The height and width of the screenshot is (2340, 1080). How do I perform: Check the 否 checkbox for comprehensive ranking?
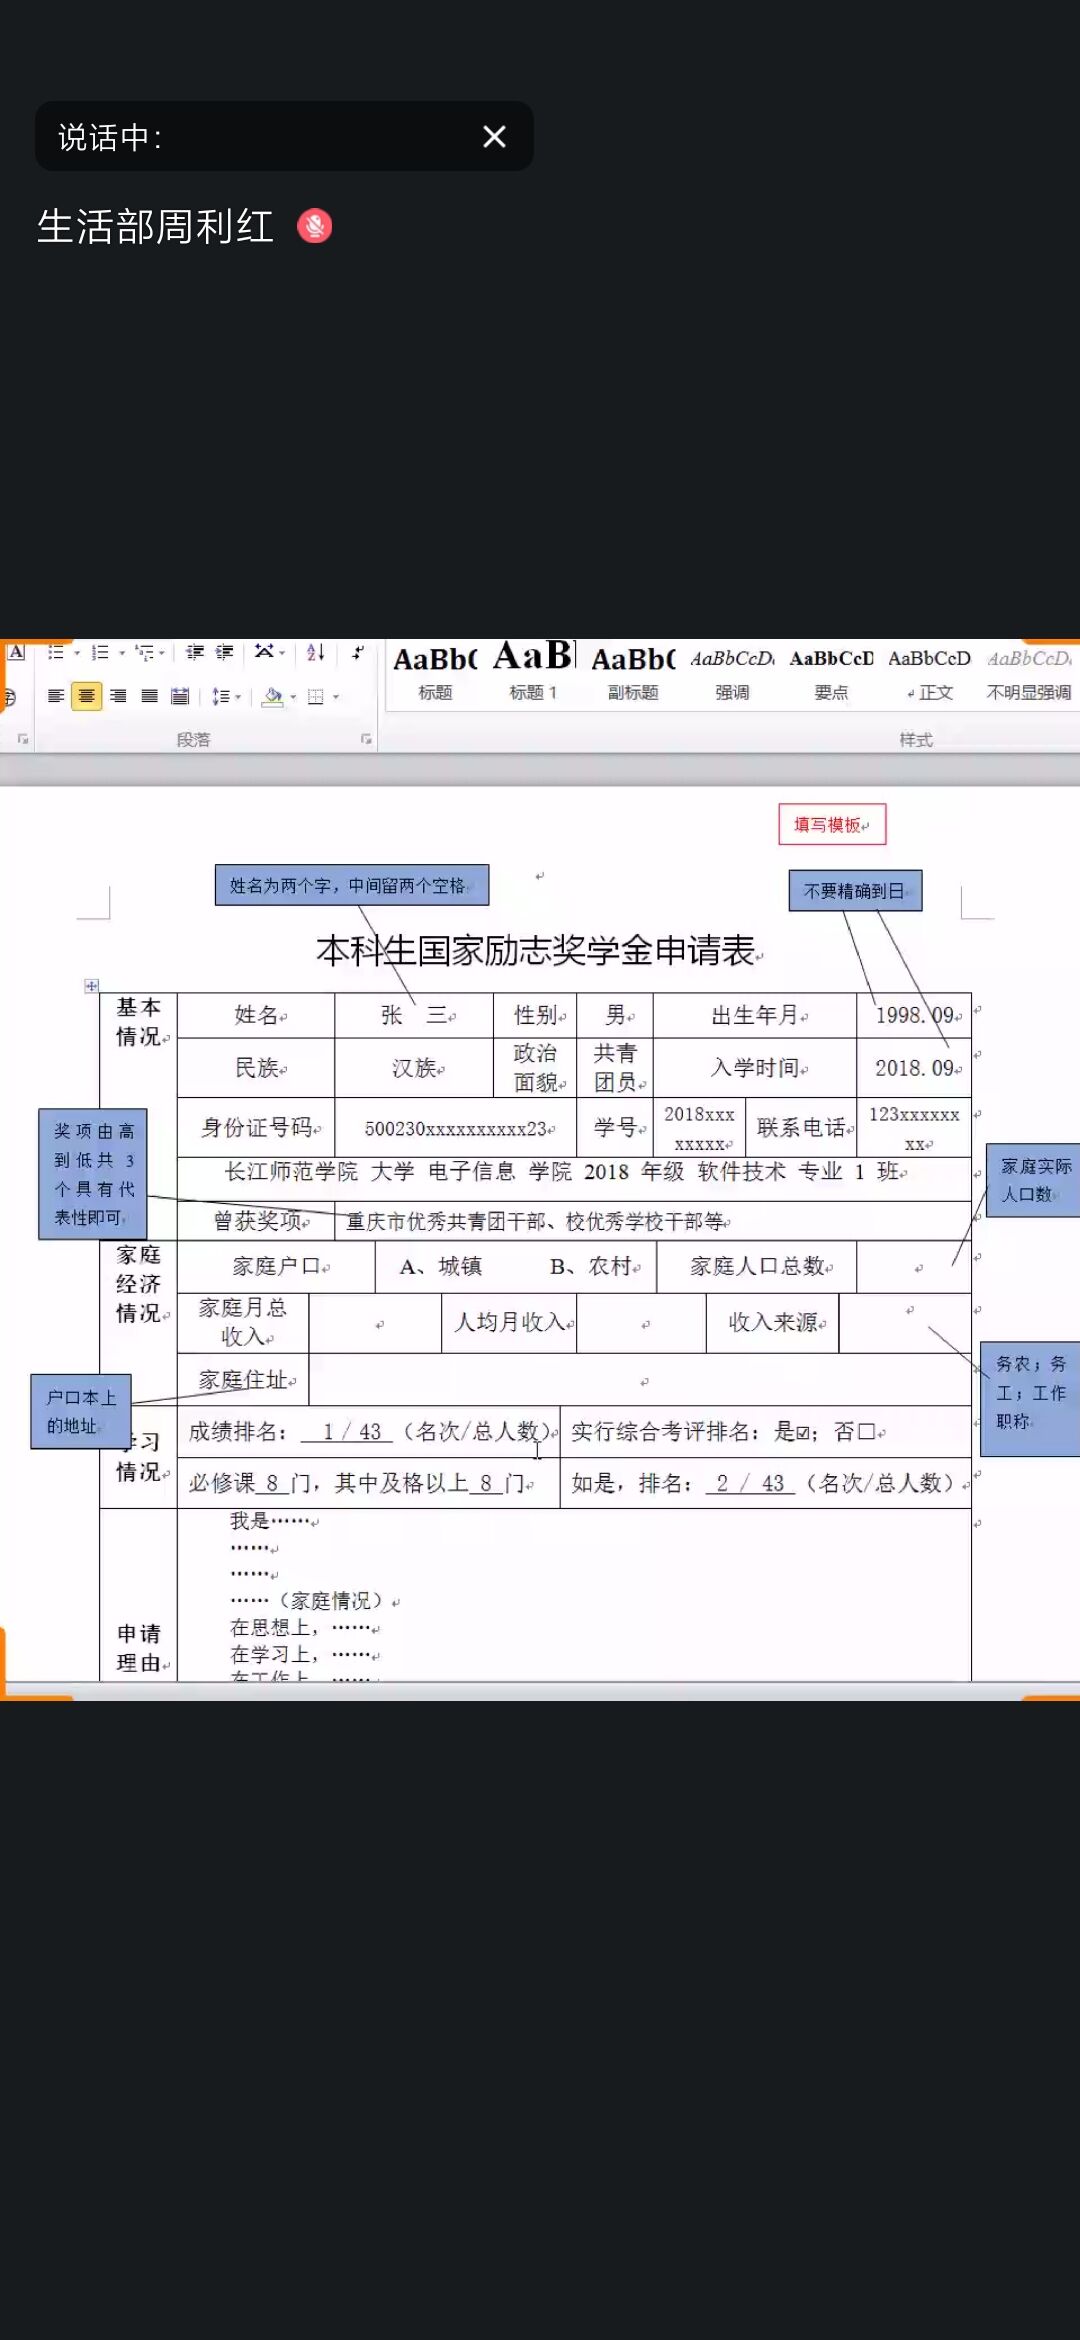tap(866, 1432)
